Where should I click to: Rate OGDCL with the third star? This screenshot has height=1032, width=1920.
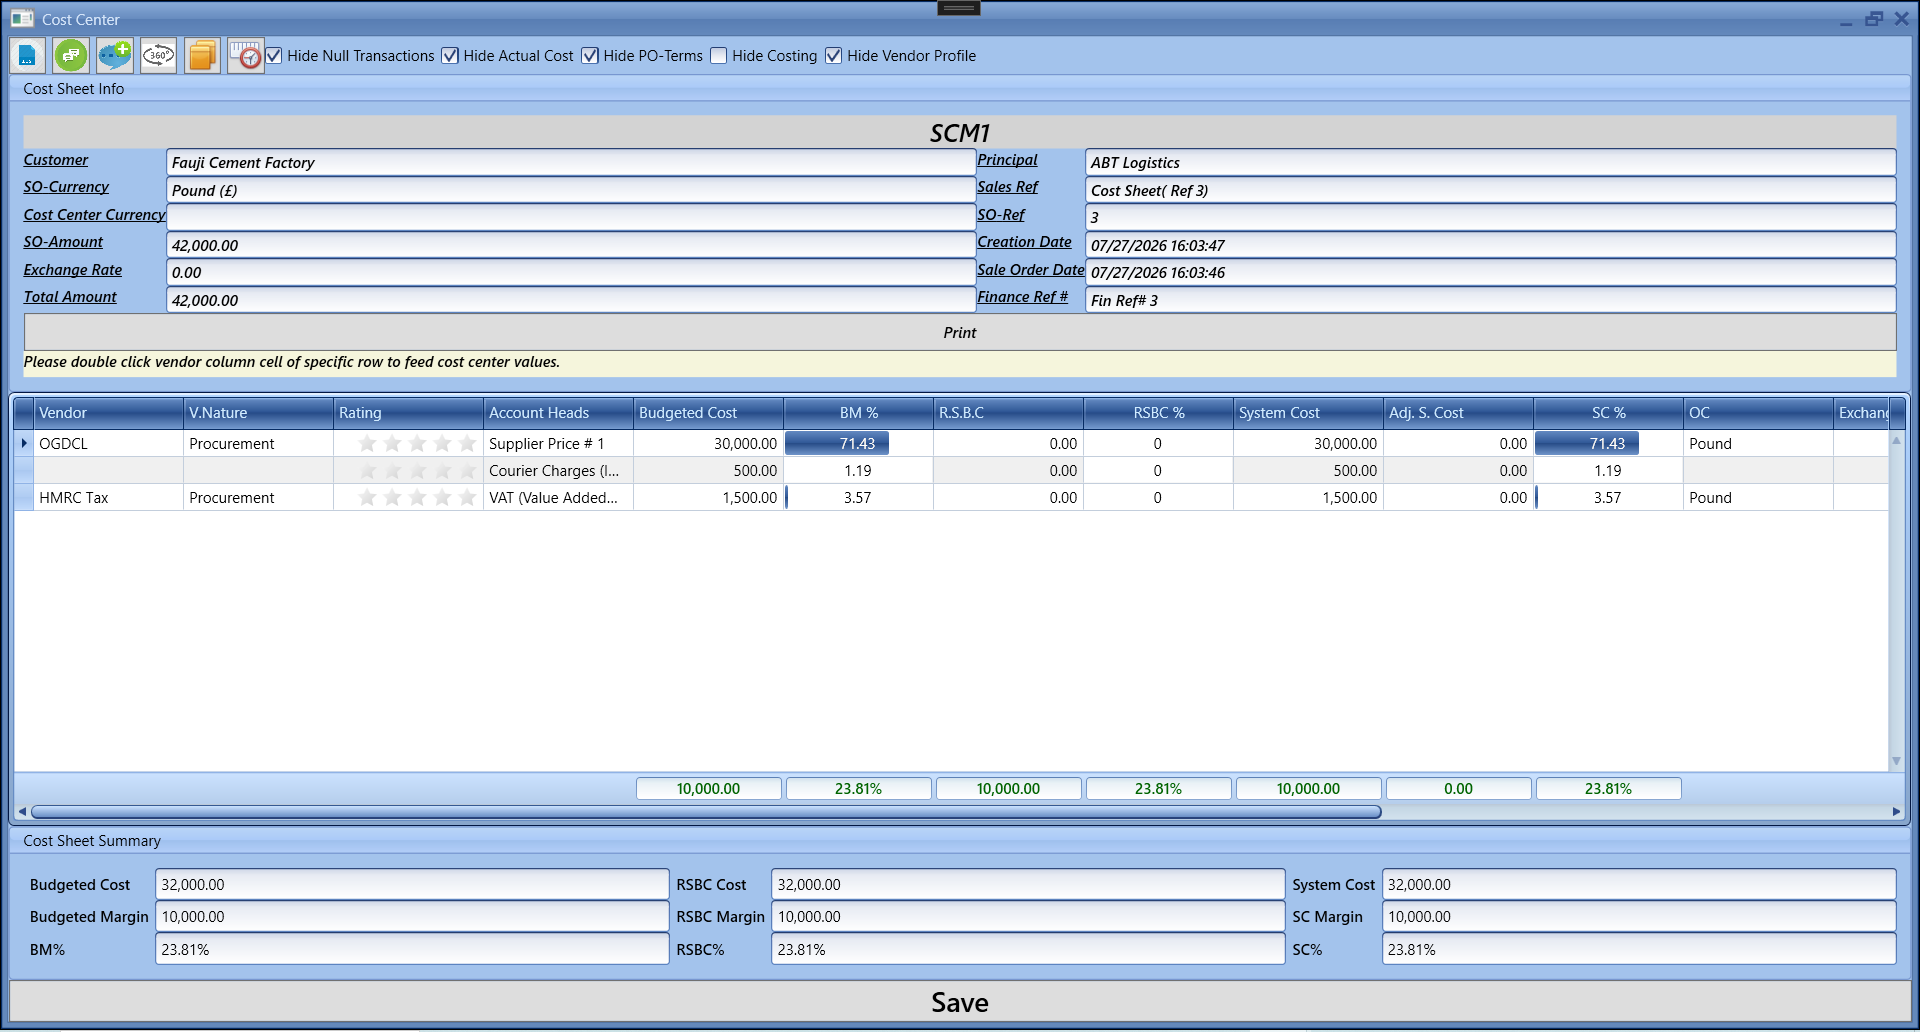pos(417,443)
